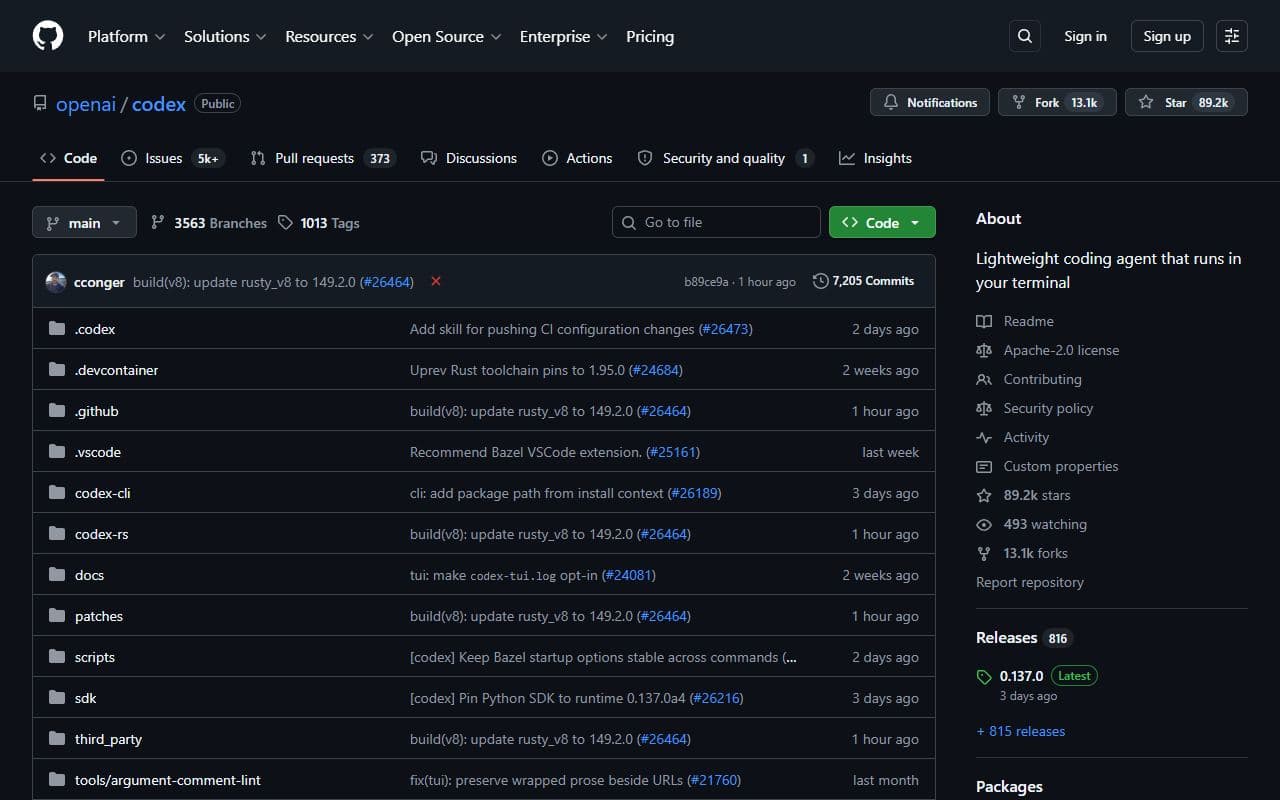1280x800 pixels.
Task: Select the Code tab
Action: 68,158
